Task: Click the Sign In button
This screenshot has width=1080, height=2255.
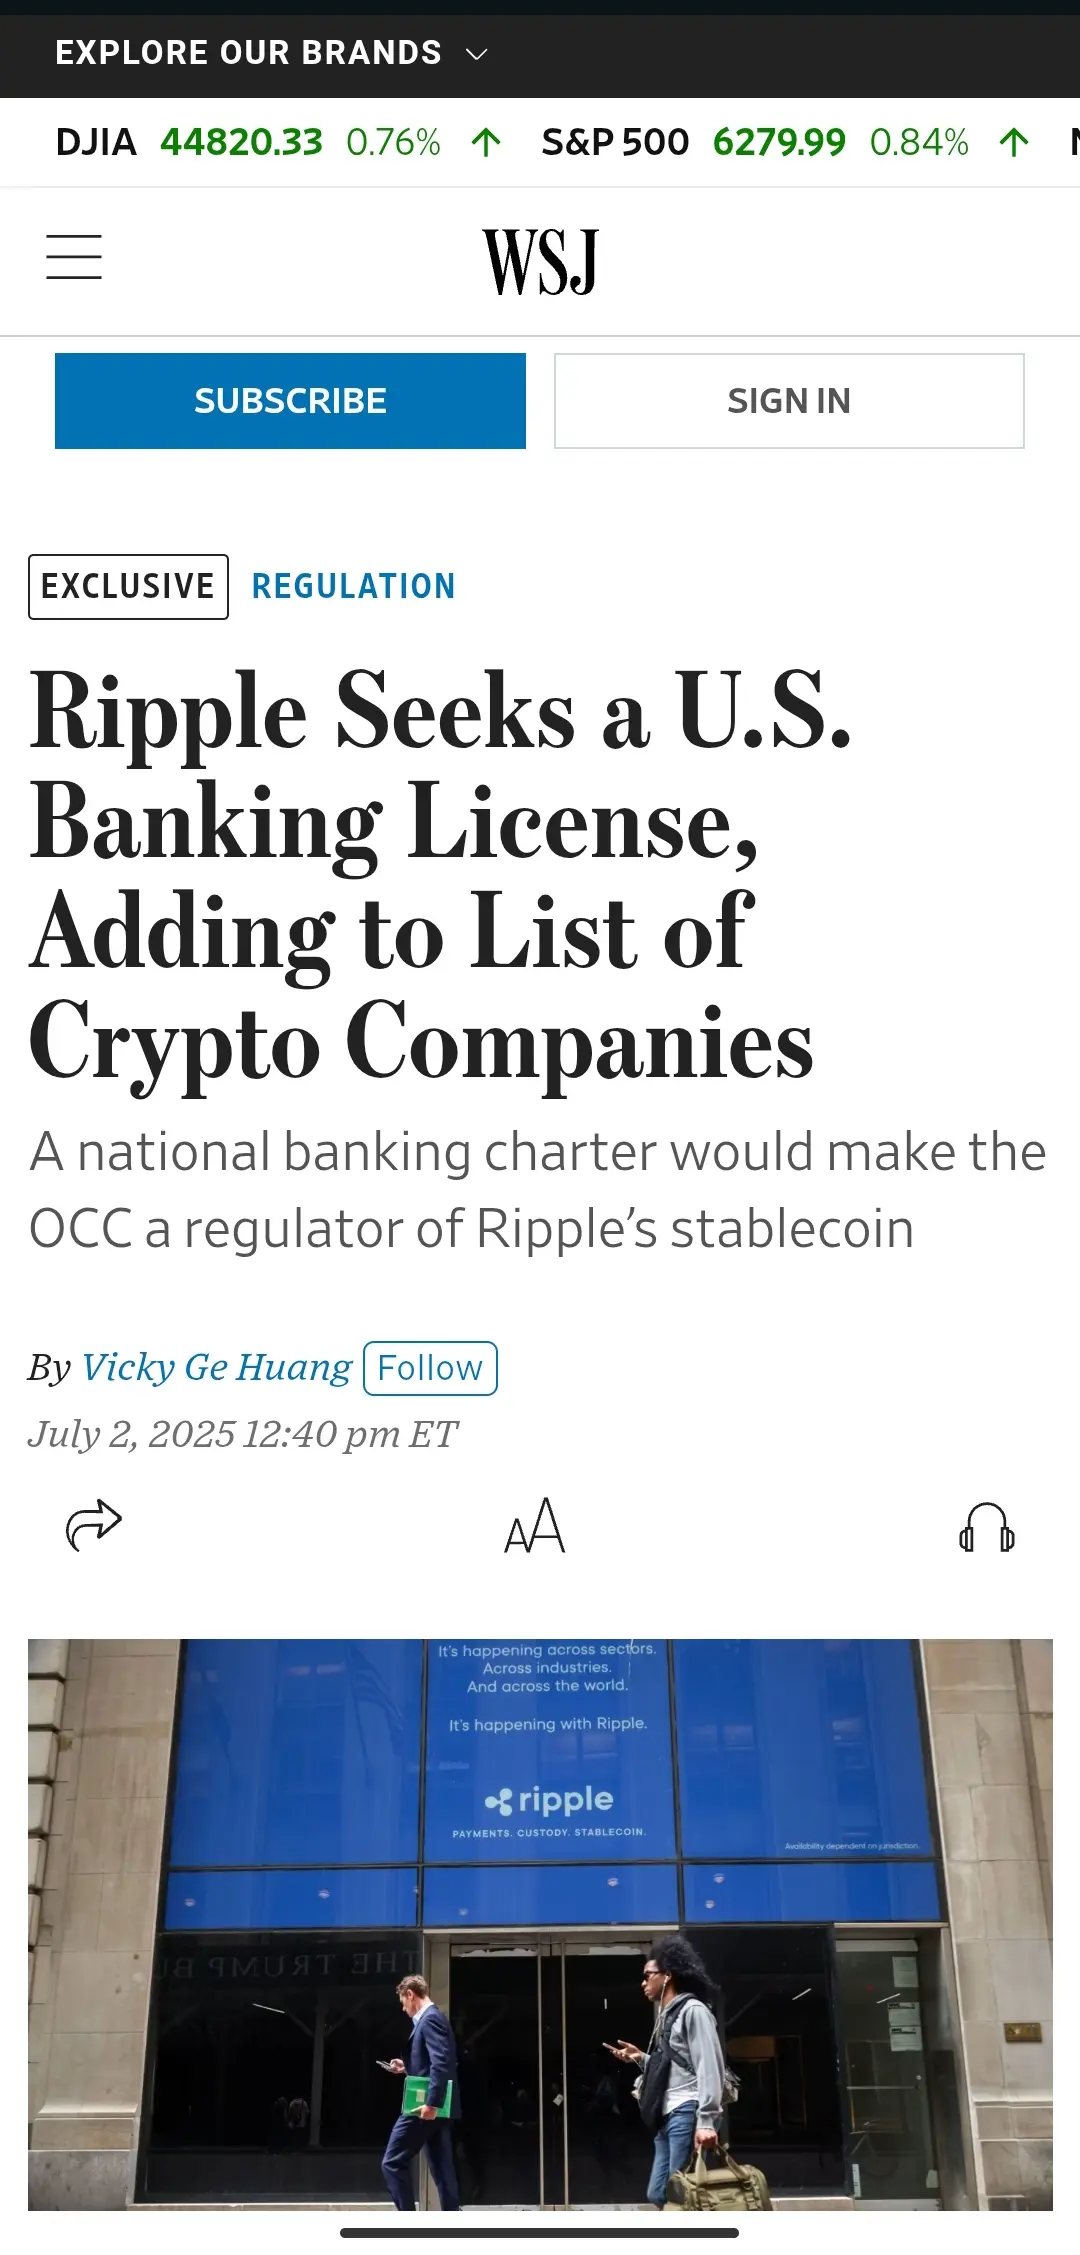Action: pyautogui.click(x=789, y=401)
